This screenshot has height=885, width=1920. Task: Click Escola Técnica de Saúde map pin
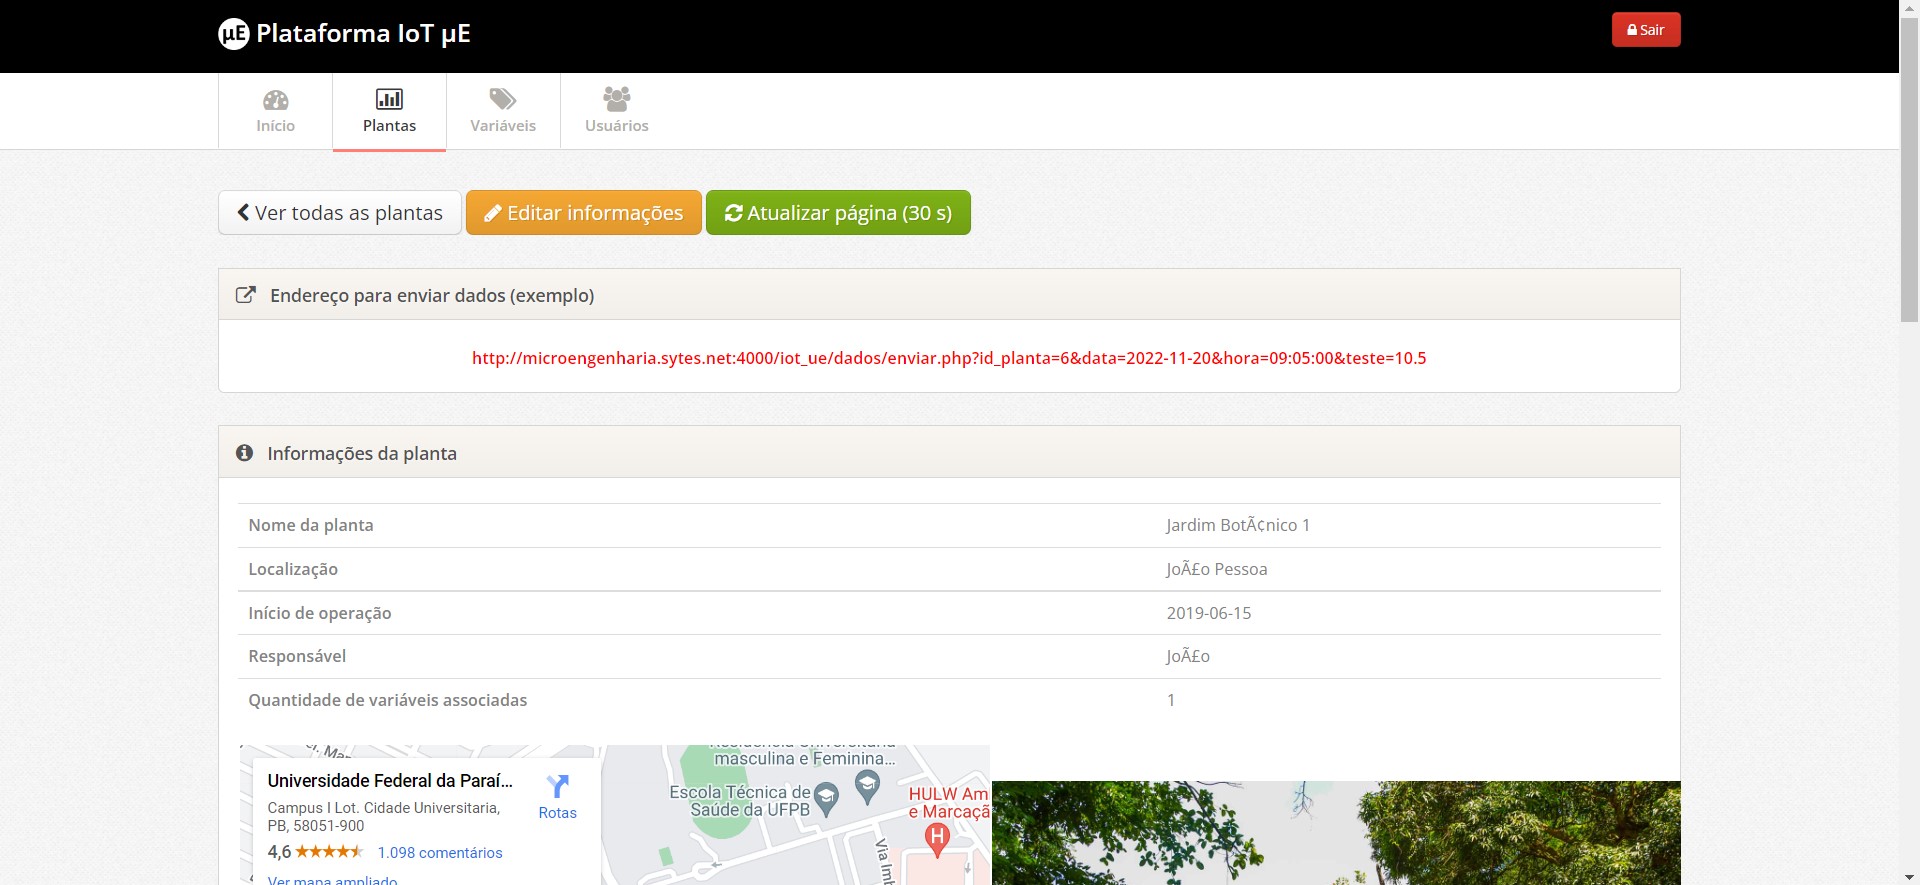(x=826, y=798)
